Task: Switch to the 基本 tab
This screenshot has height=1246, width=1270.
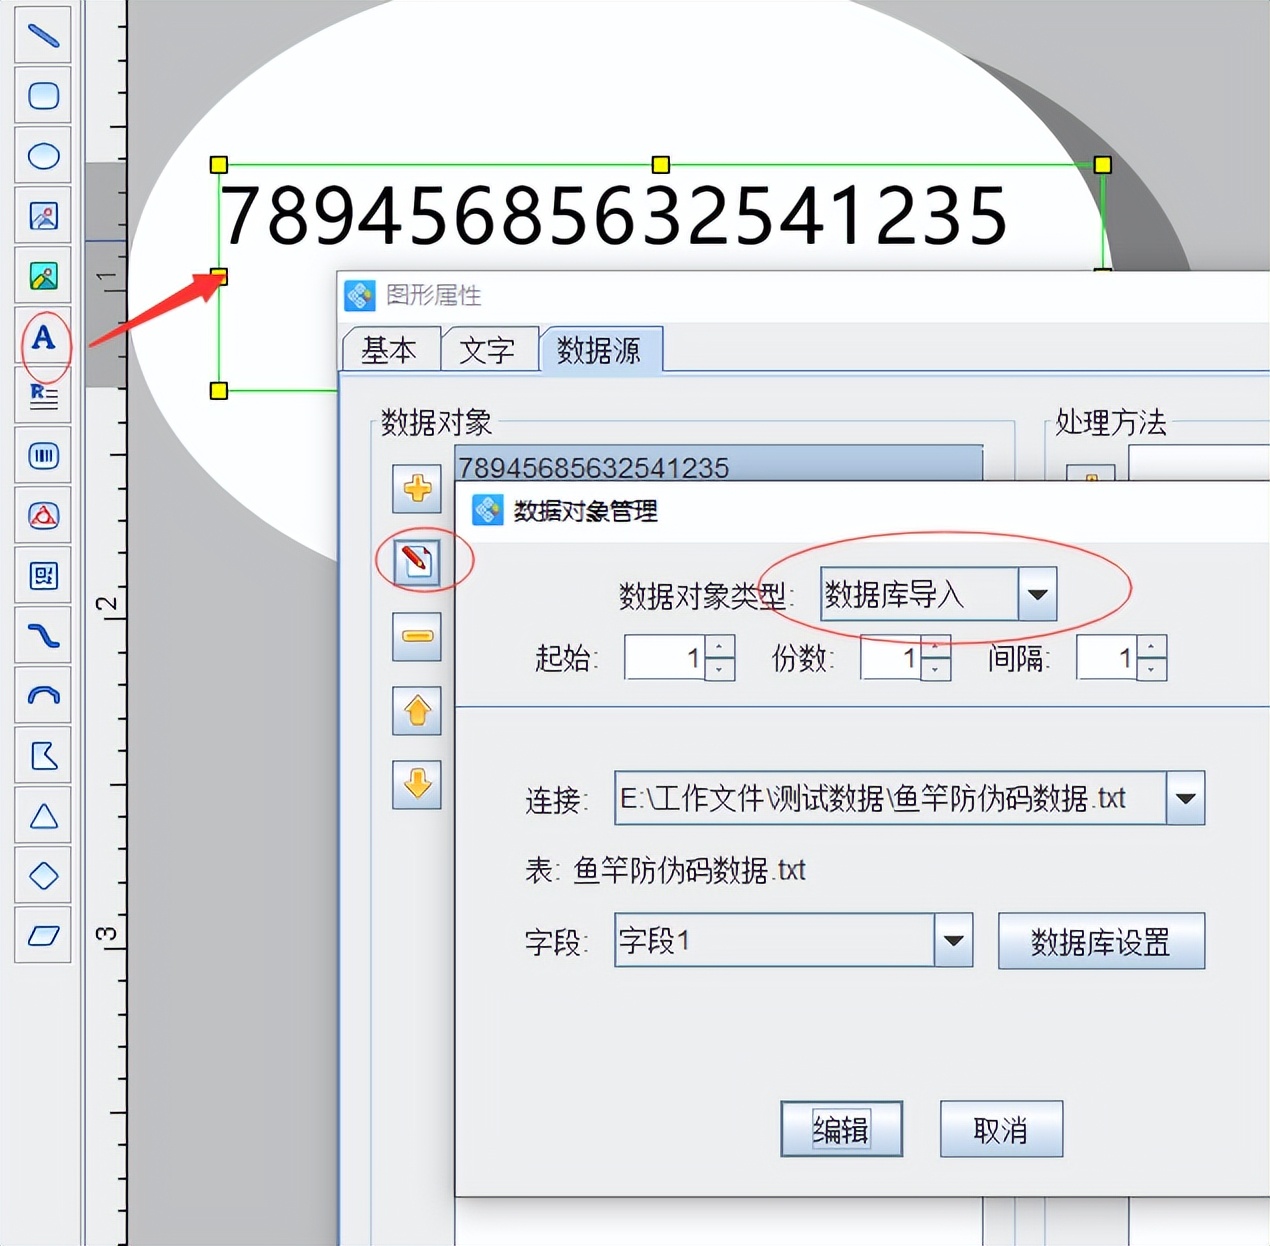Action: point(388,350)
